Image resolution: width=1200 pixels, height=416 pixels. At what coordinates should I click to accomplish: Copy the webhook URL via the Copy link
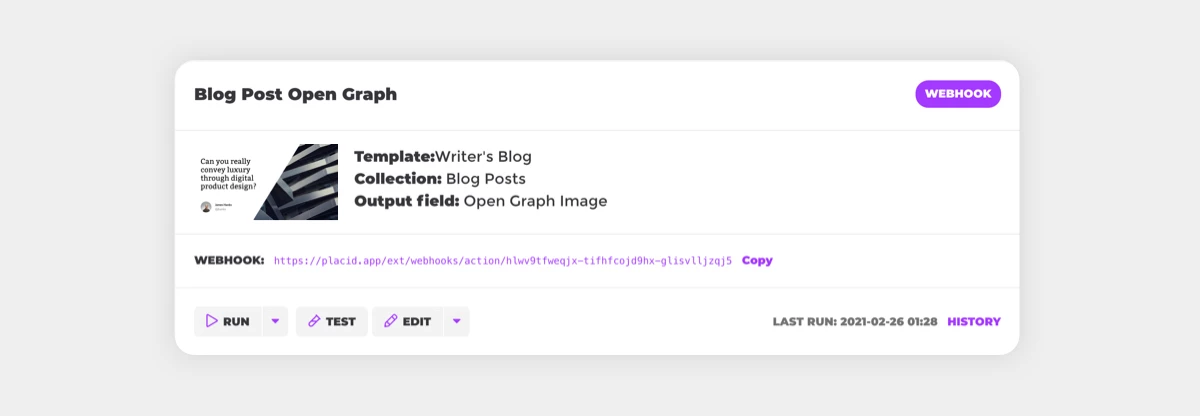point(757,260)
